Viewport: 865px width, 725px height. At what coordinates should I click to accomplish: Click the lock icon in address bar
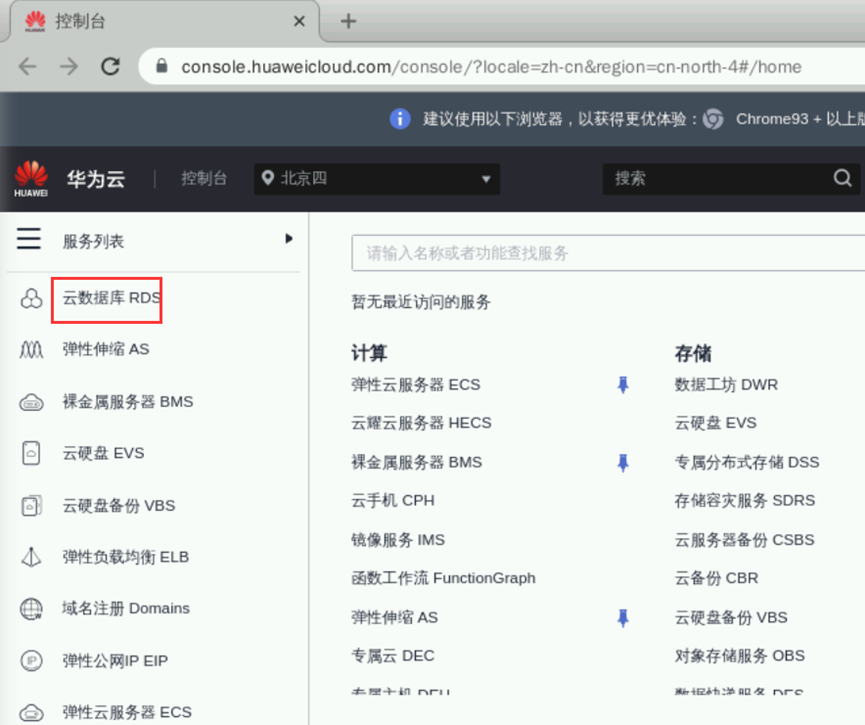[162, 66]
